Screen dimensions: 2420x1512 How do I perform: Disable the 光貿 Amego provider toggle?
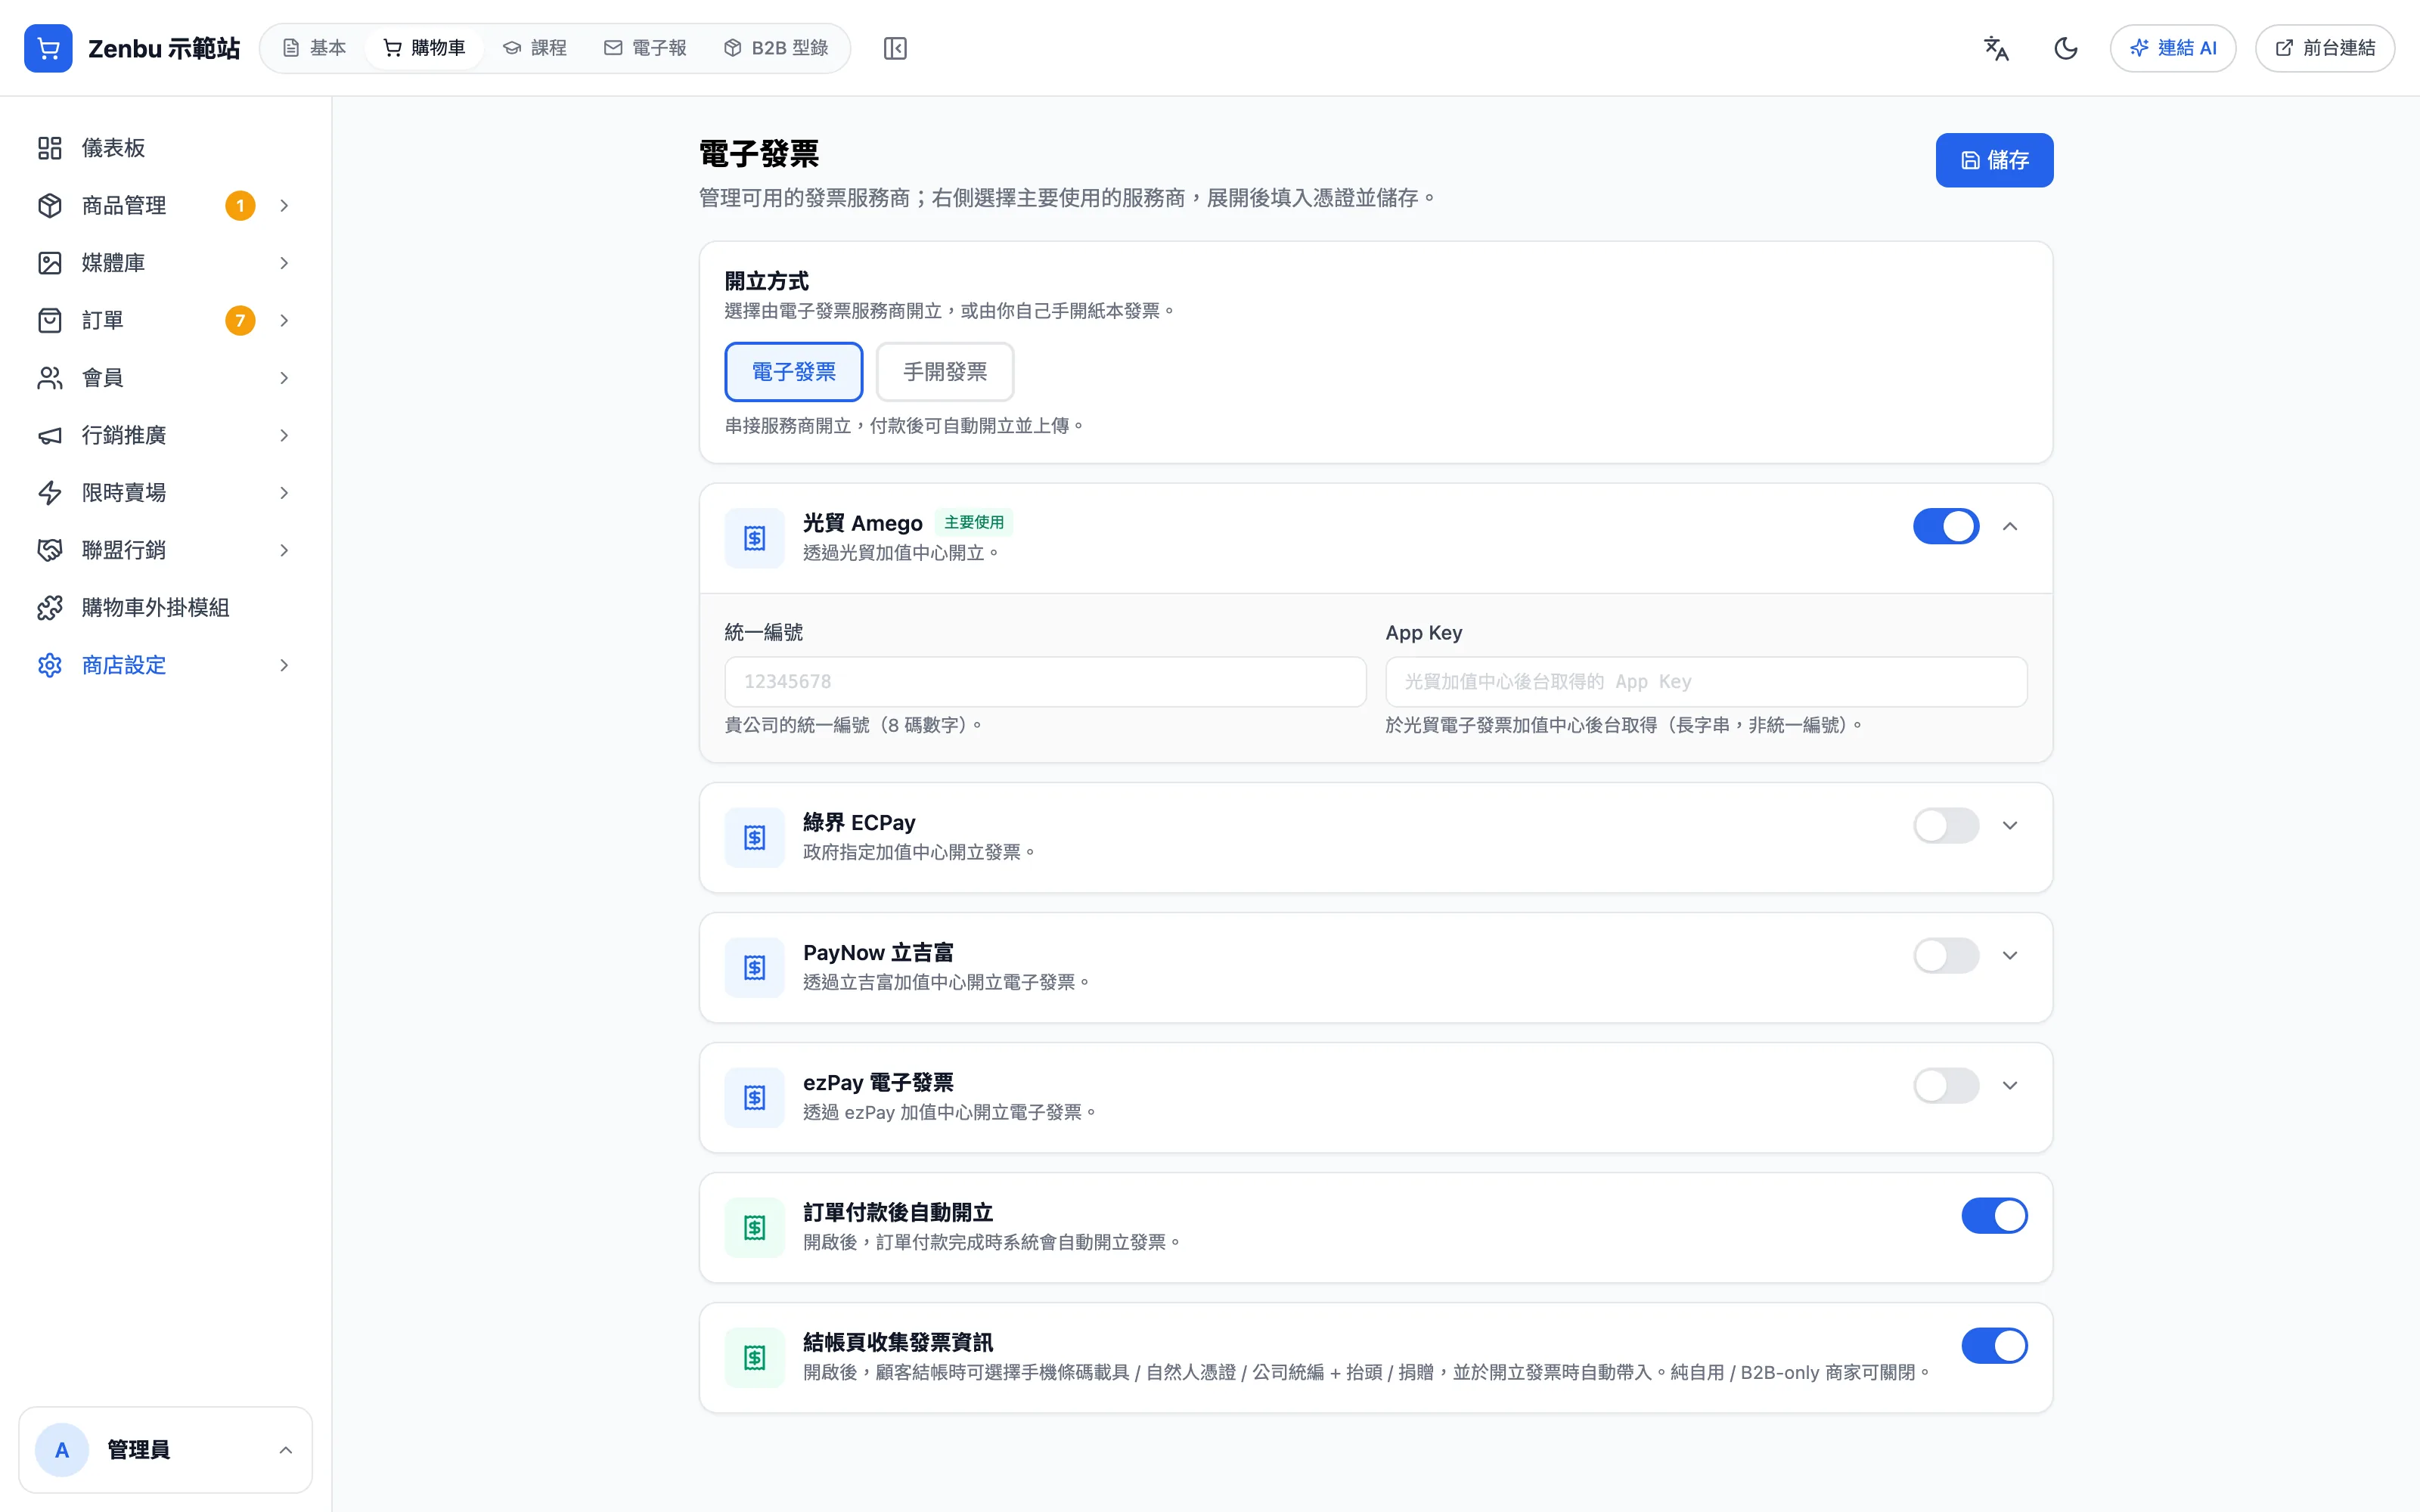click(x=1945, y=526)
